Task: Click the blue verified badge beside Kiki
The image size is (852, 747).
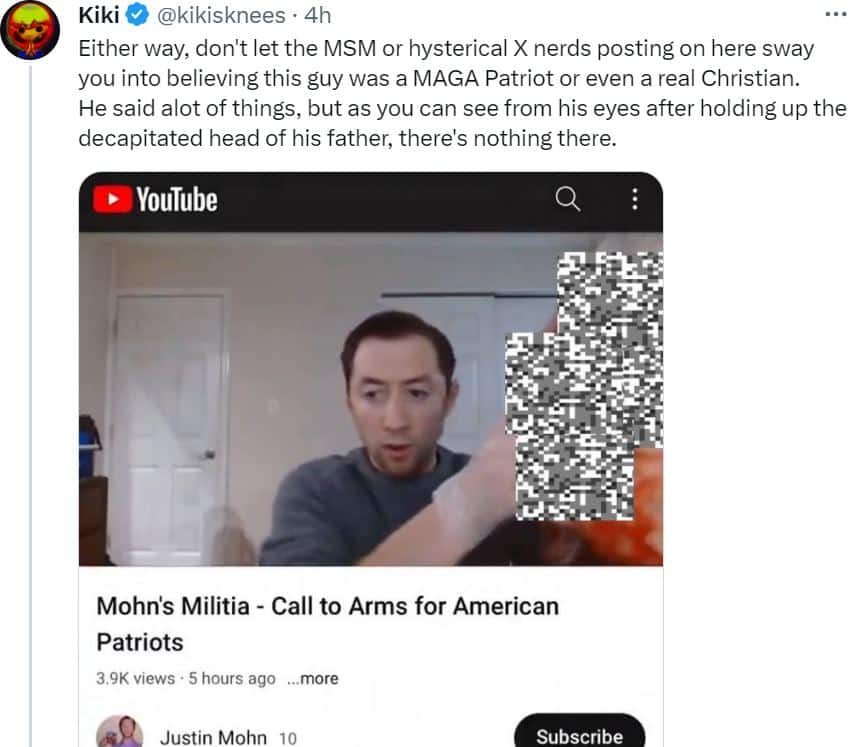Action: [x=137, y=15]
